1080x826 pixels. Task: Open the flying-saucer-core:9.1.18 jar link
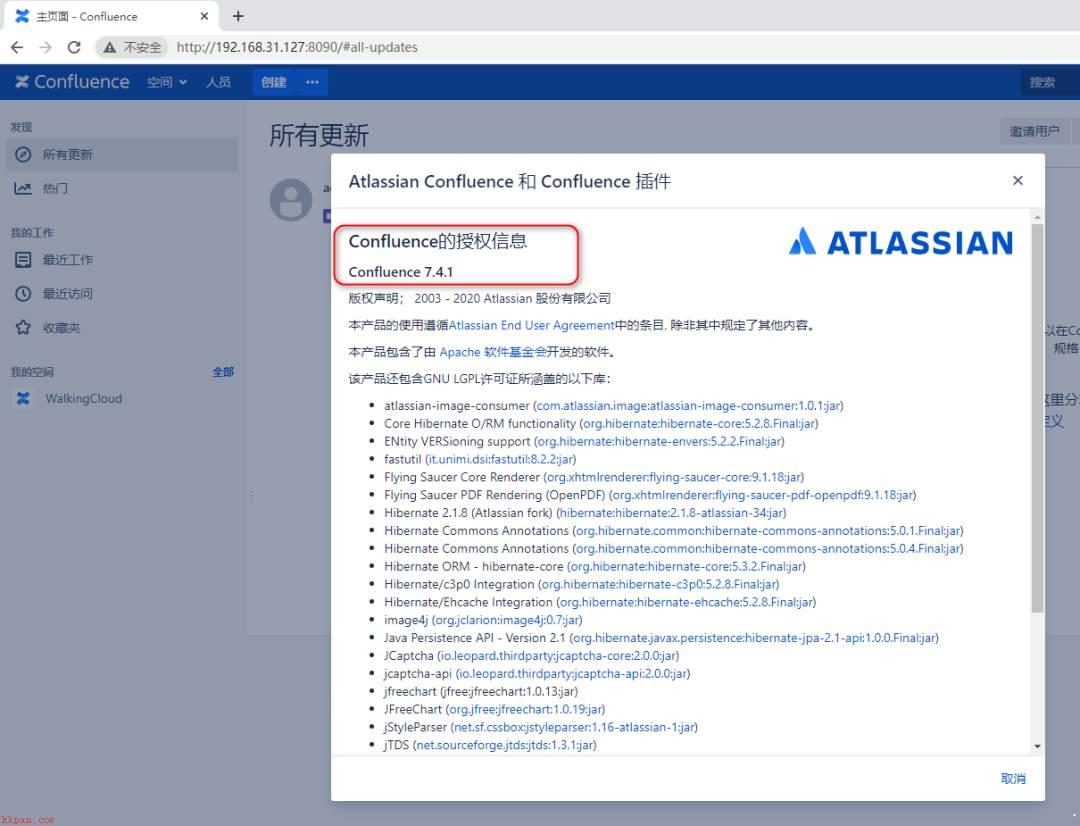pyautogui.click(x=674, y=477)
